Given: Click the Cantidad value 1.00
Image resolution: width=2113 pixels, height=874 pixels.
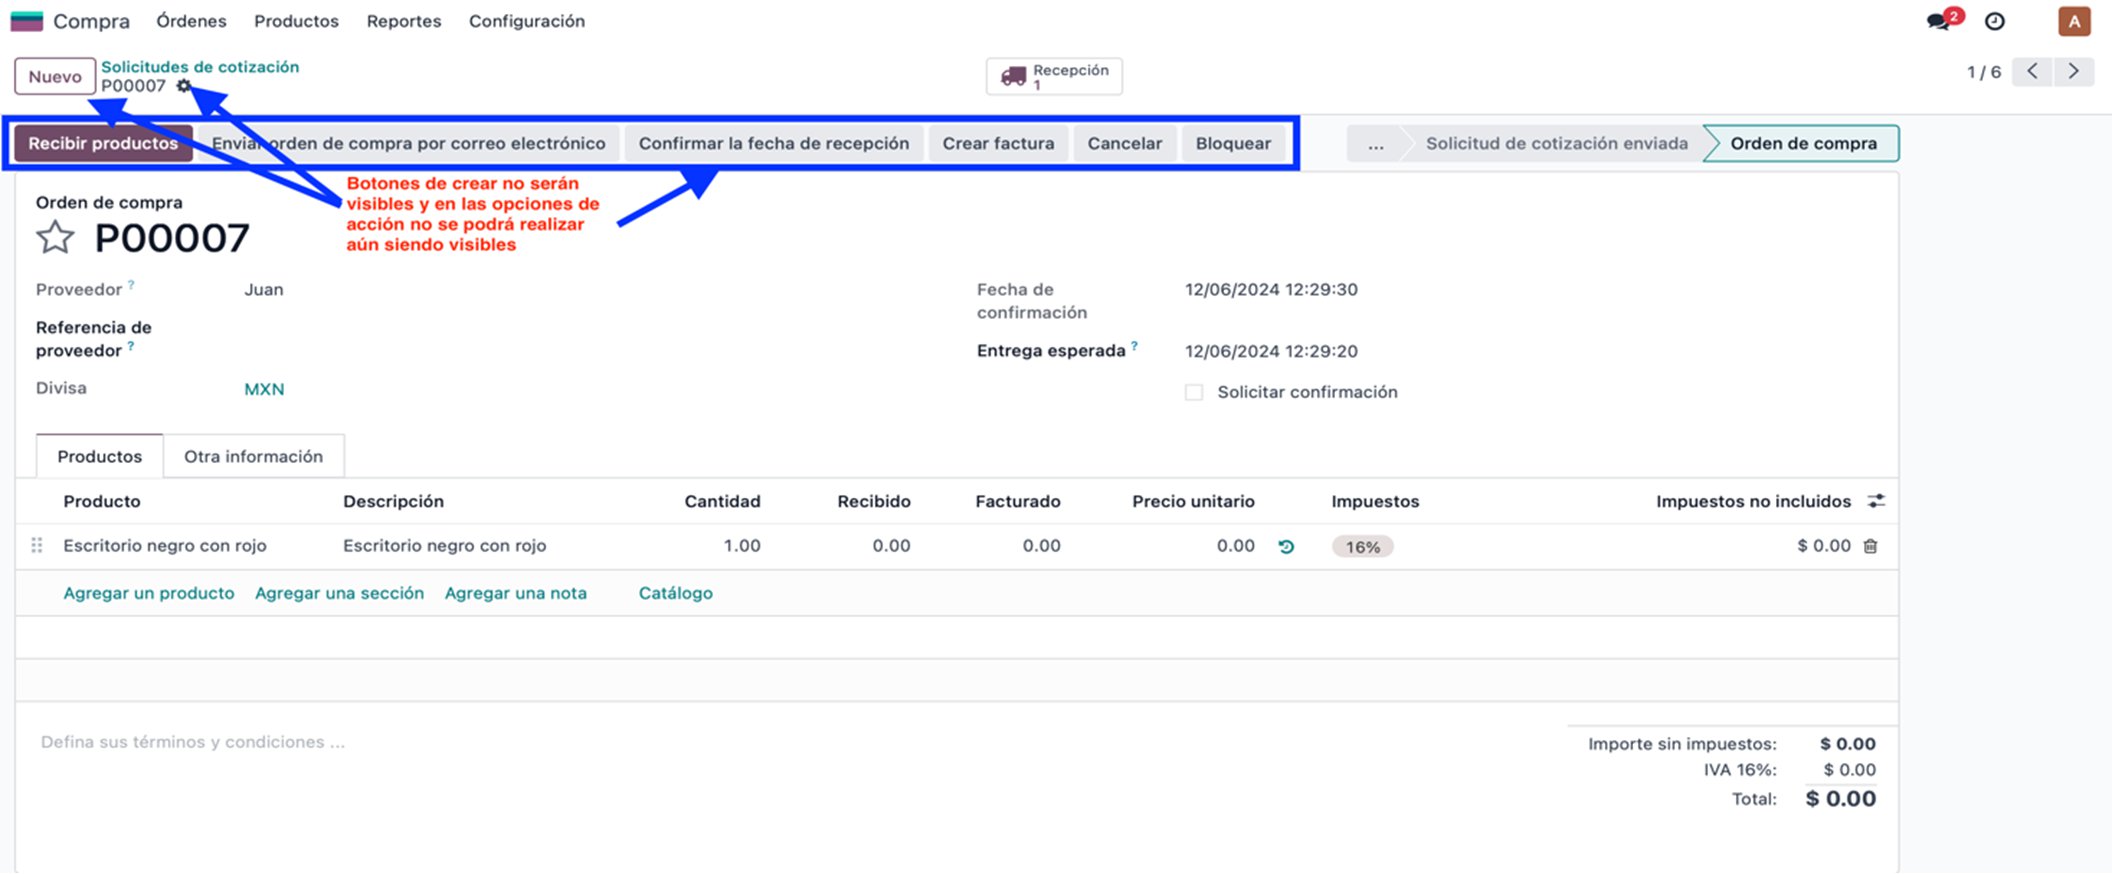Looking at the screenshot, I should point(742,546).
